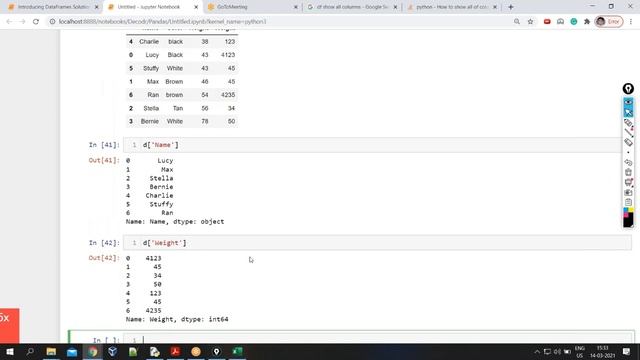Open the Extensions puzzle-piece menu

point(587,22)
